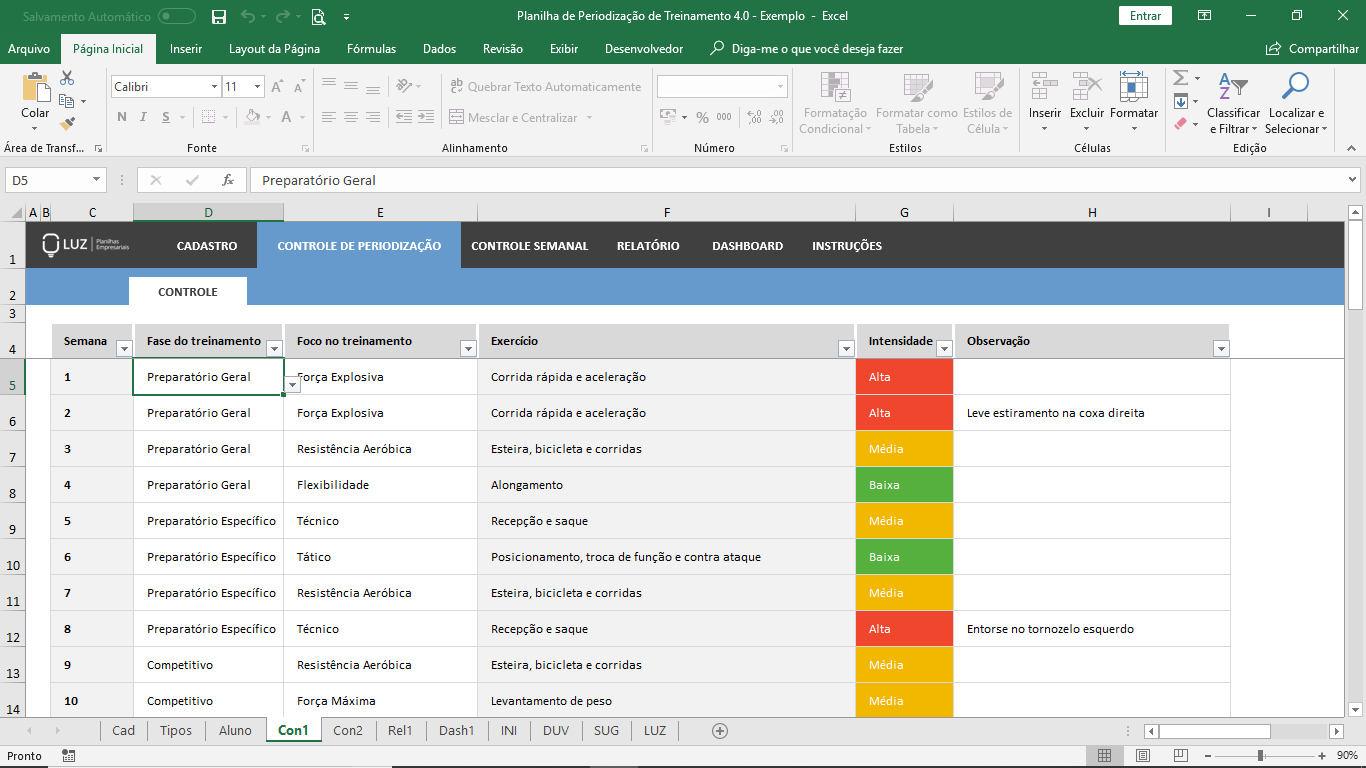Click the Cut scissors icon

coord(67,78)
